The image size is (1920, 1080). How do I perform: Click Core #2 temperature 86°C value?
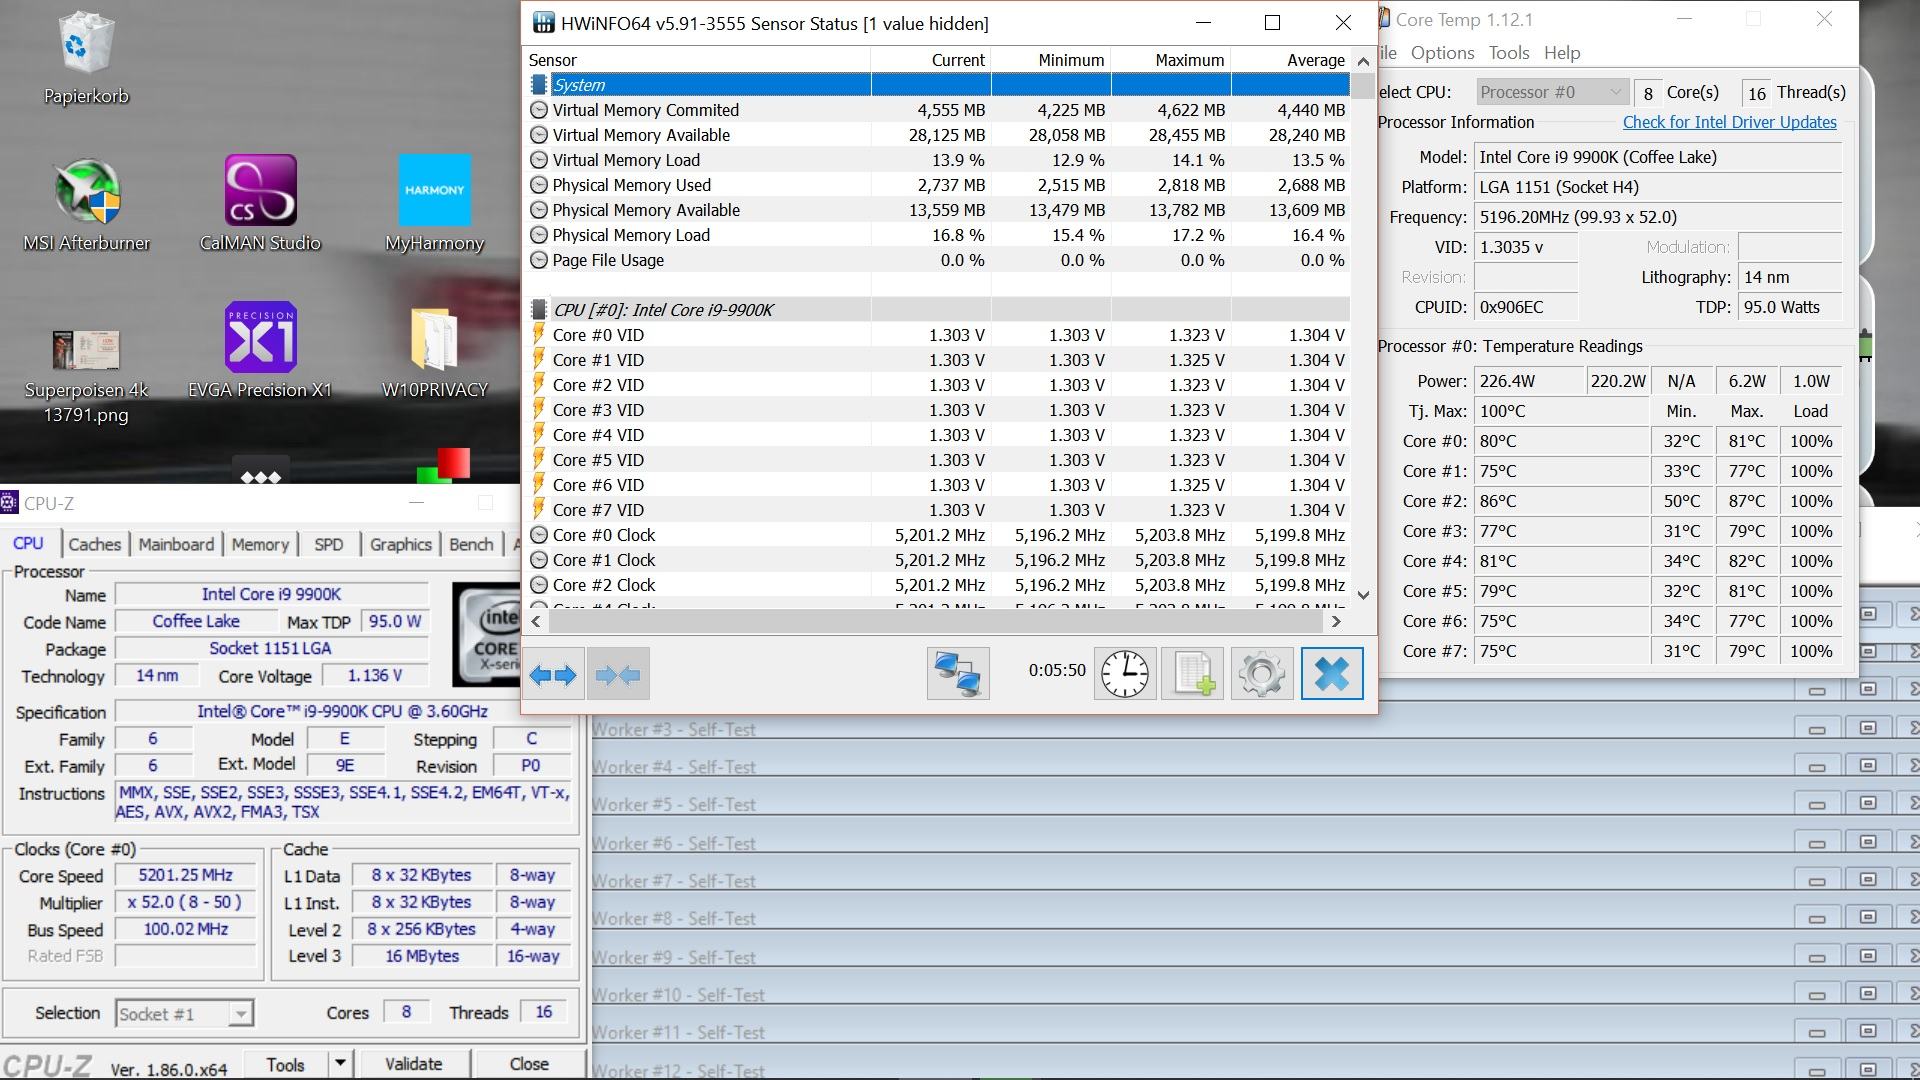(x=1562, y=501)
